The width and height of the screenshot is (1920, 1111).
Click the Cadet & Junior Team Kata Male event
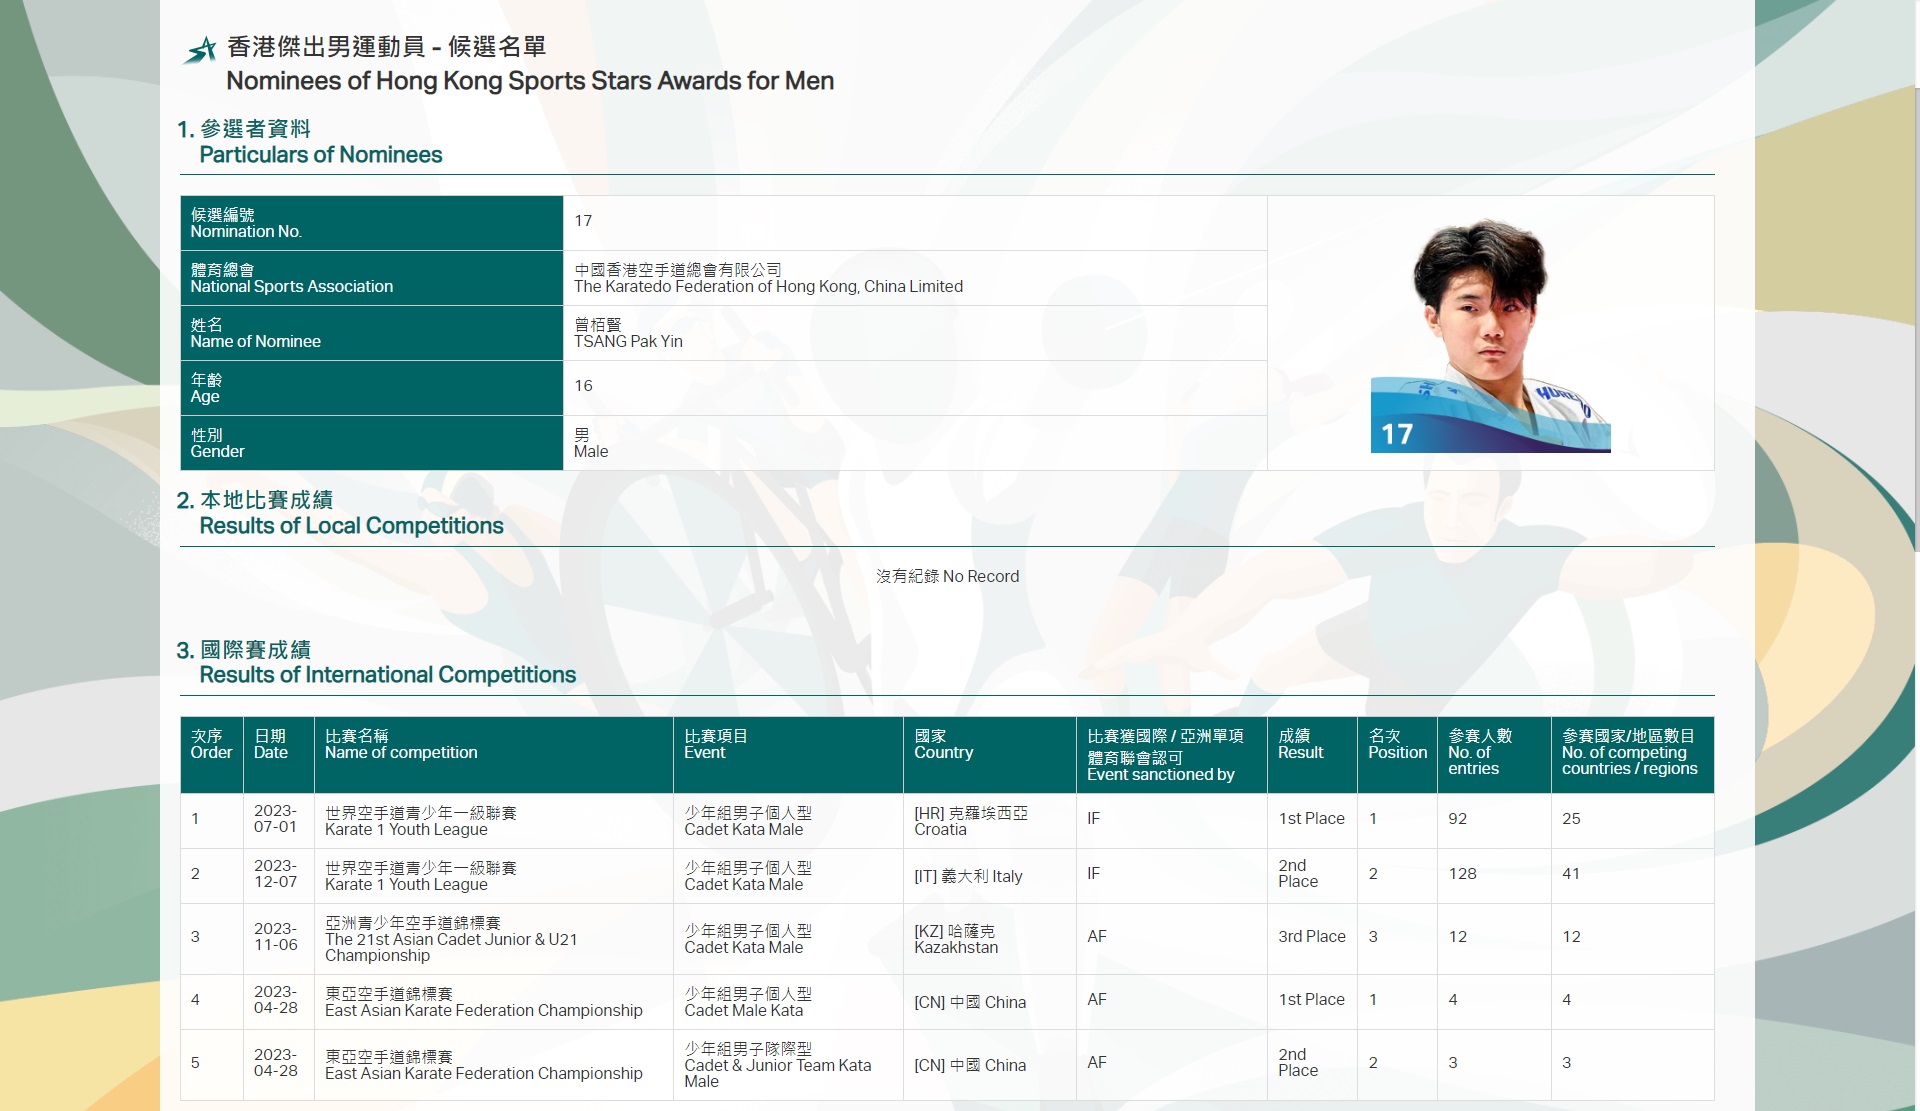[x=777, y=1065]
